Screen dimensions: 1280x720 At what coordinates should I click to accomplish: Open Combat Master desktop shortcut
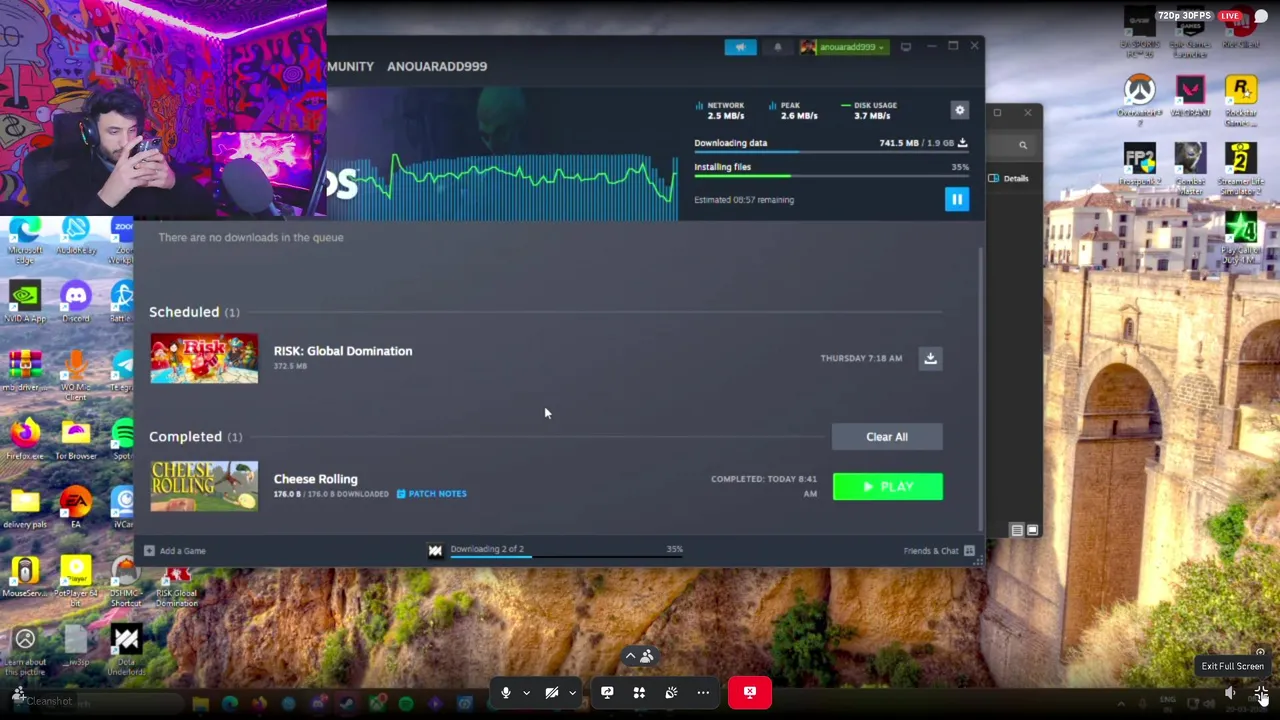click(1190, 170)
